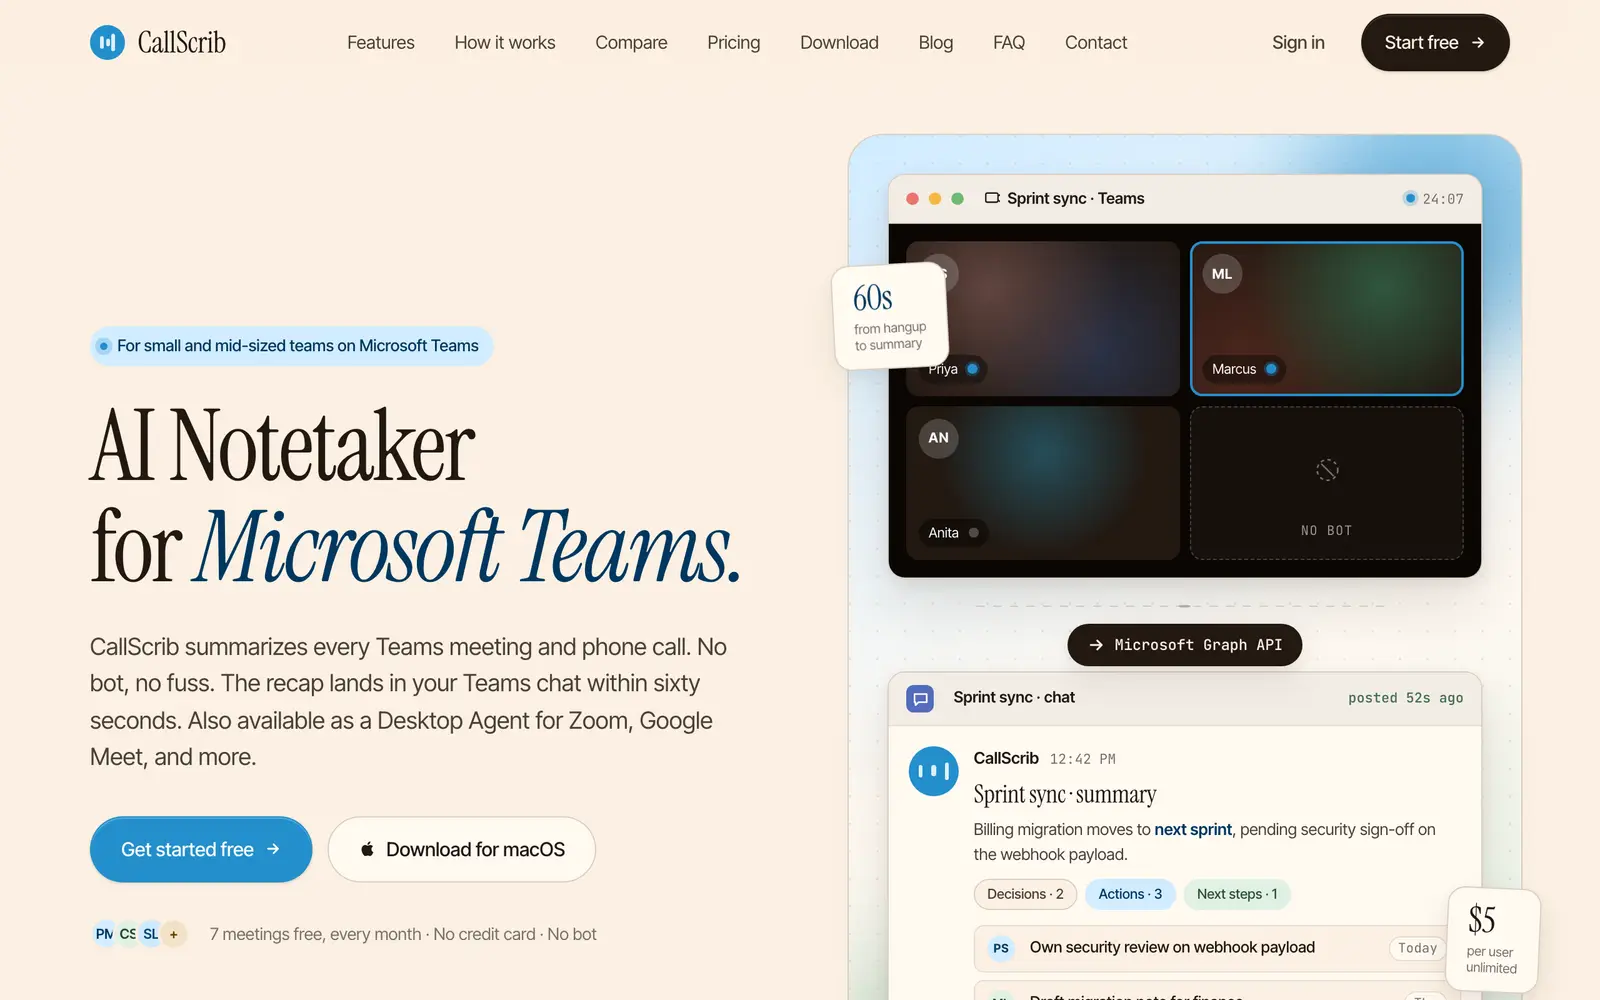Click the Microsoft Graph API pill
The height and width of the screenshot is (1000, 1600).
[x=1185, y=645]
